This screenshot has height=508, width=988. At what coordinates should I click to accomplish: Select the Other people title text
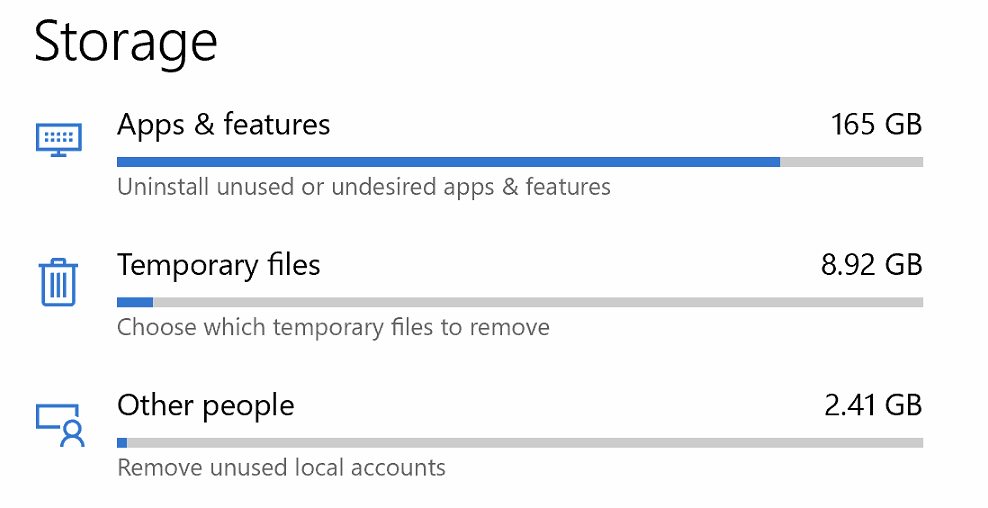click(x=205, y=405)
